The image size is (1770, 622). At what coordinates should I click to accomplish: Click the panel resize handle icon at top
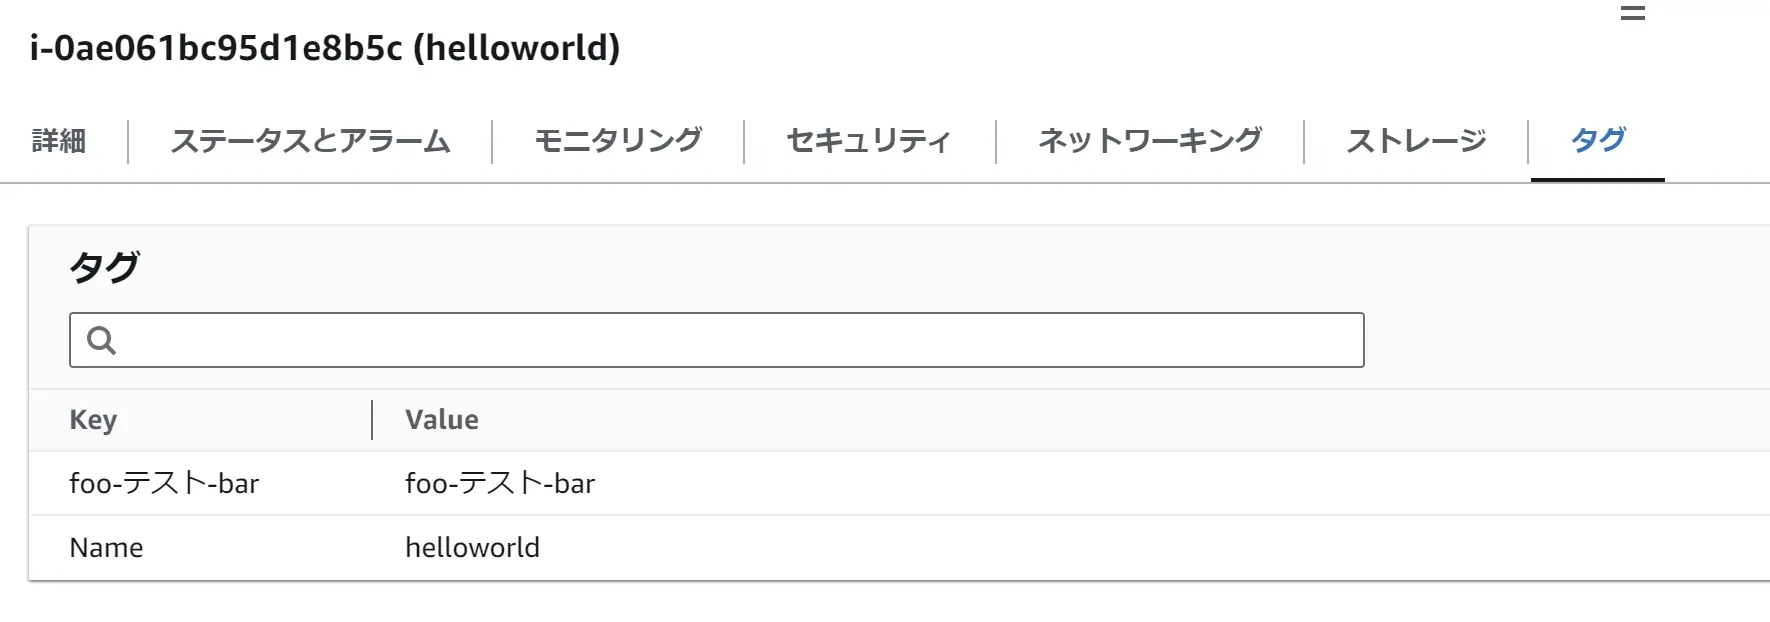(1632, 13)
